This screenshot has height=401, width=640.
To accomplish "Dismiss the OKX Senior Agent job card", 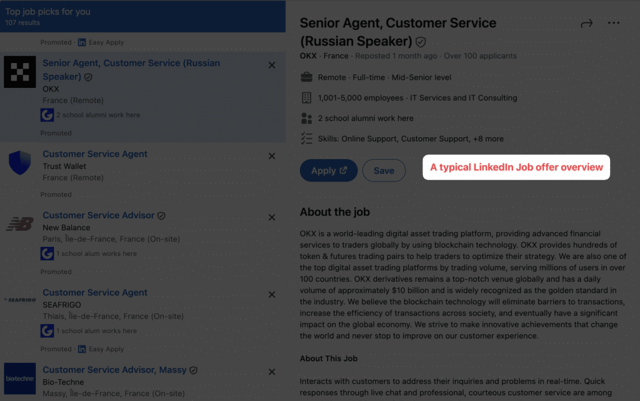I will pos(272,65).
